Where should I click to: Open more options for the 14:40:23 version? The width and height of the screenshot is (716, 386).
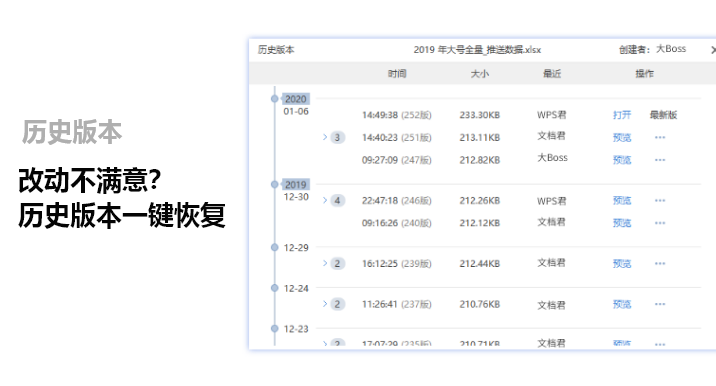[x=660, y=137]
